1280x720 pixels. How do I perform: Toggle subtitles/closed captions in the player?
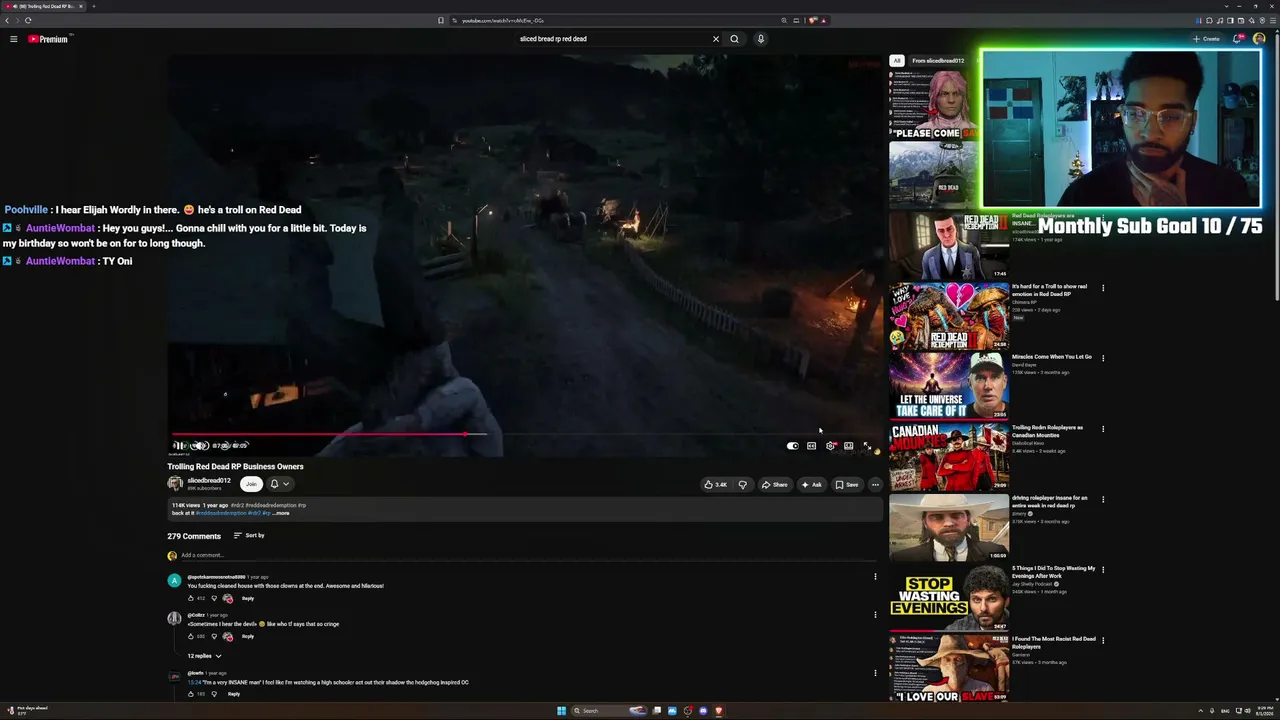(x=811, y=446)
